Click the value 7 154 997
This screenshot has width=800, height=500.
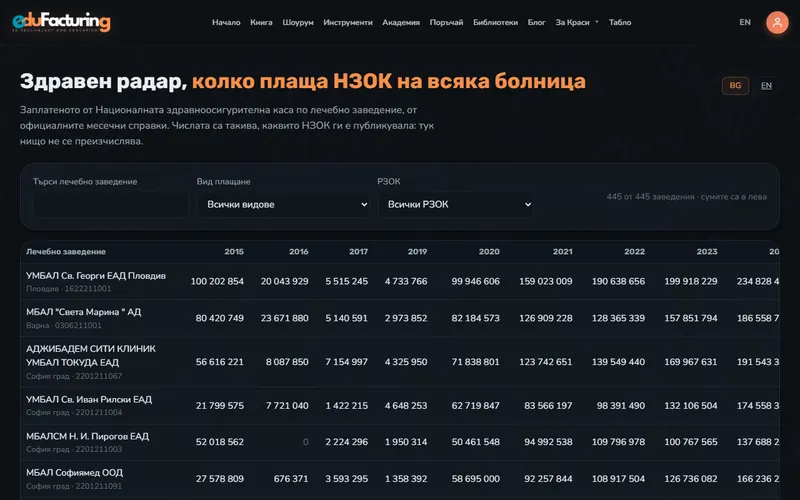point(346,362)
